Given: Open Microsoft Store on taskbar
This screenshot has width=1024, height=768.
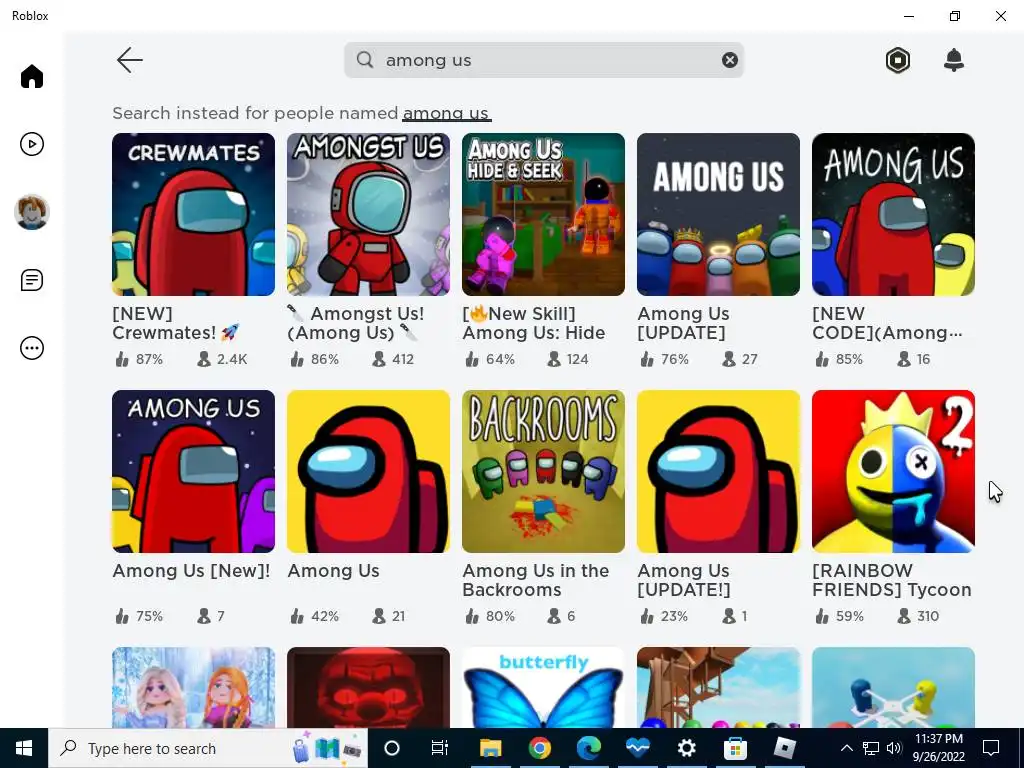Looking at the screenshot, I should pos(735,748).
